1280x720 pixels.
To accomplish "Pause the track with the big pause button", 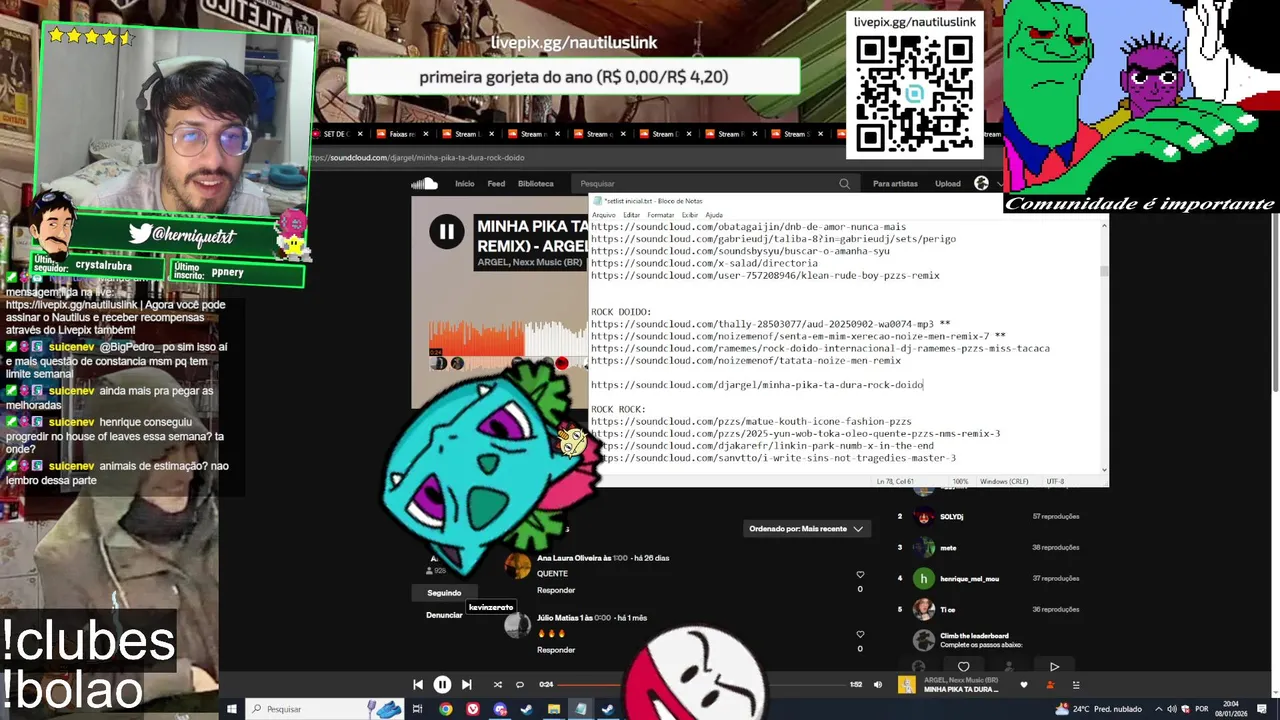I will [x=446, y=232].
